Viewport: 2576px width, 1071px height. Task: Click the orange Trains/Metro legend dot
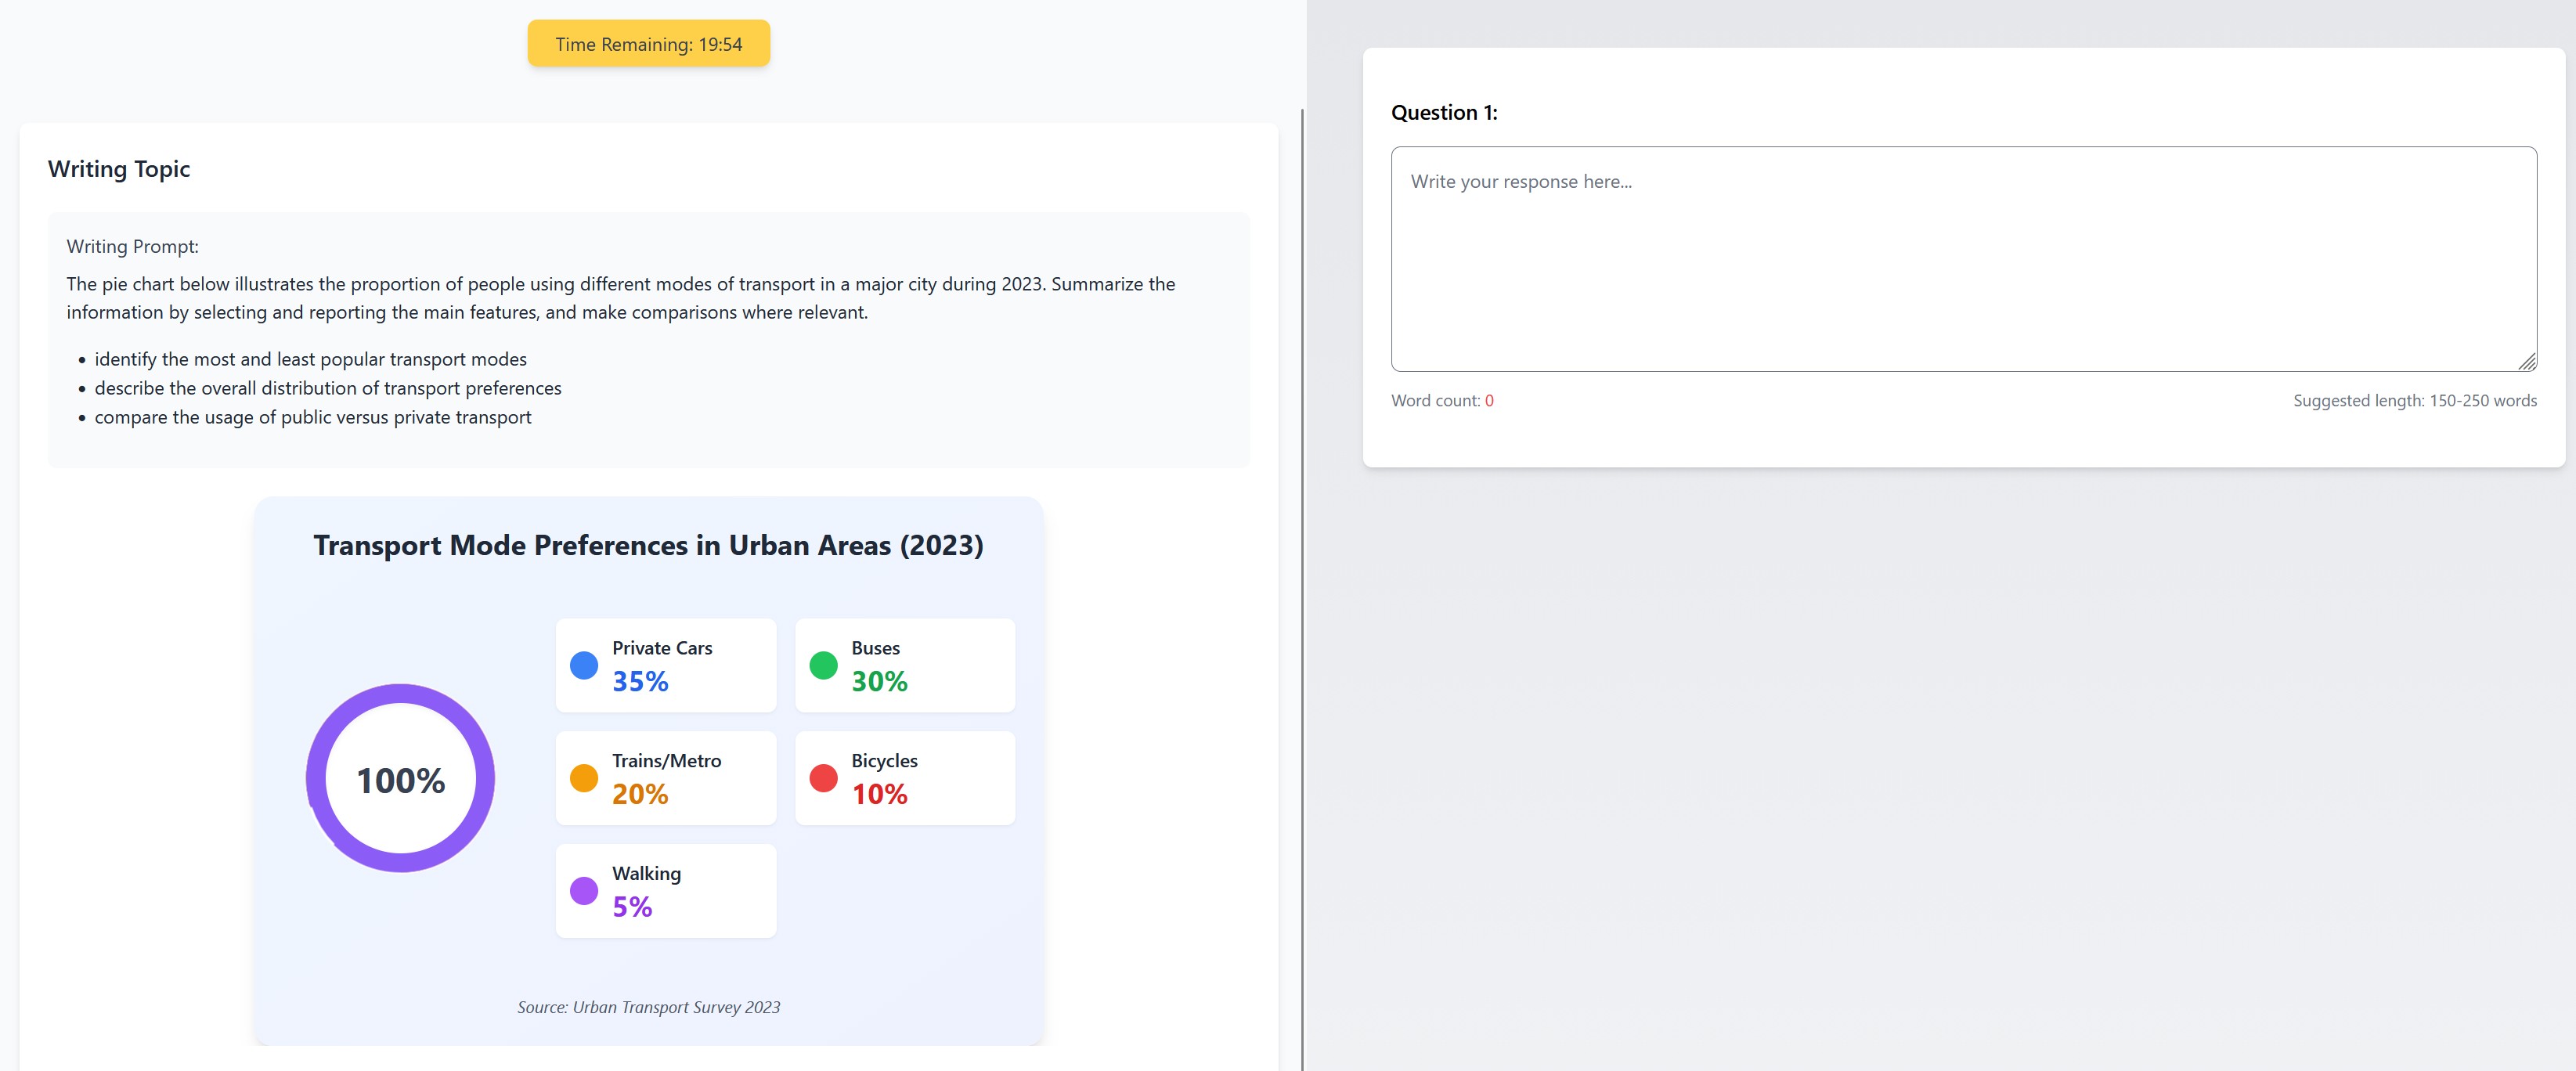(584, 778)
